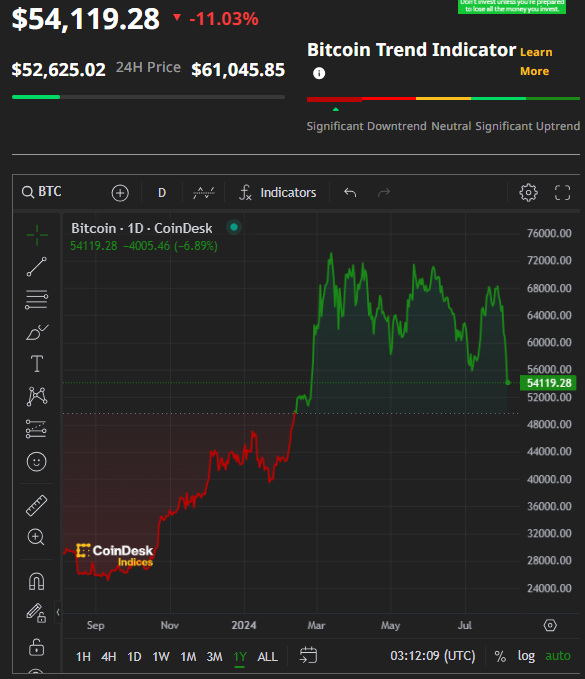Collapse the drawing toolbar panel arrow
585x679 pixels.
tap(58, 612)
